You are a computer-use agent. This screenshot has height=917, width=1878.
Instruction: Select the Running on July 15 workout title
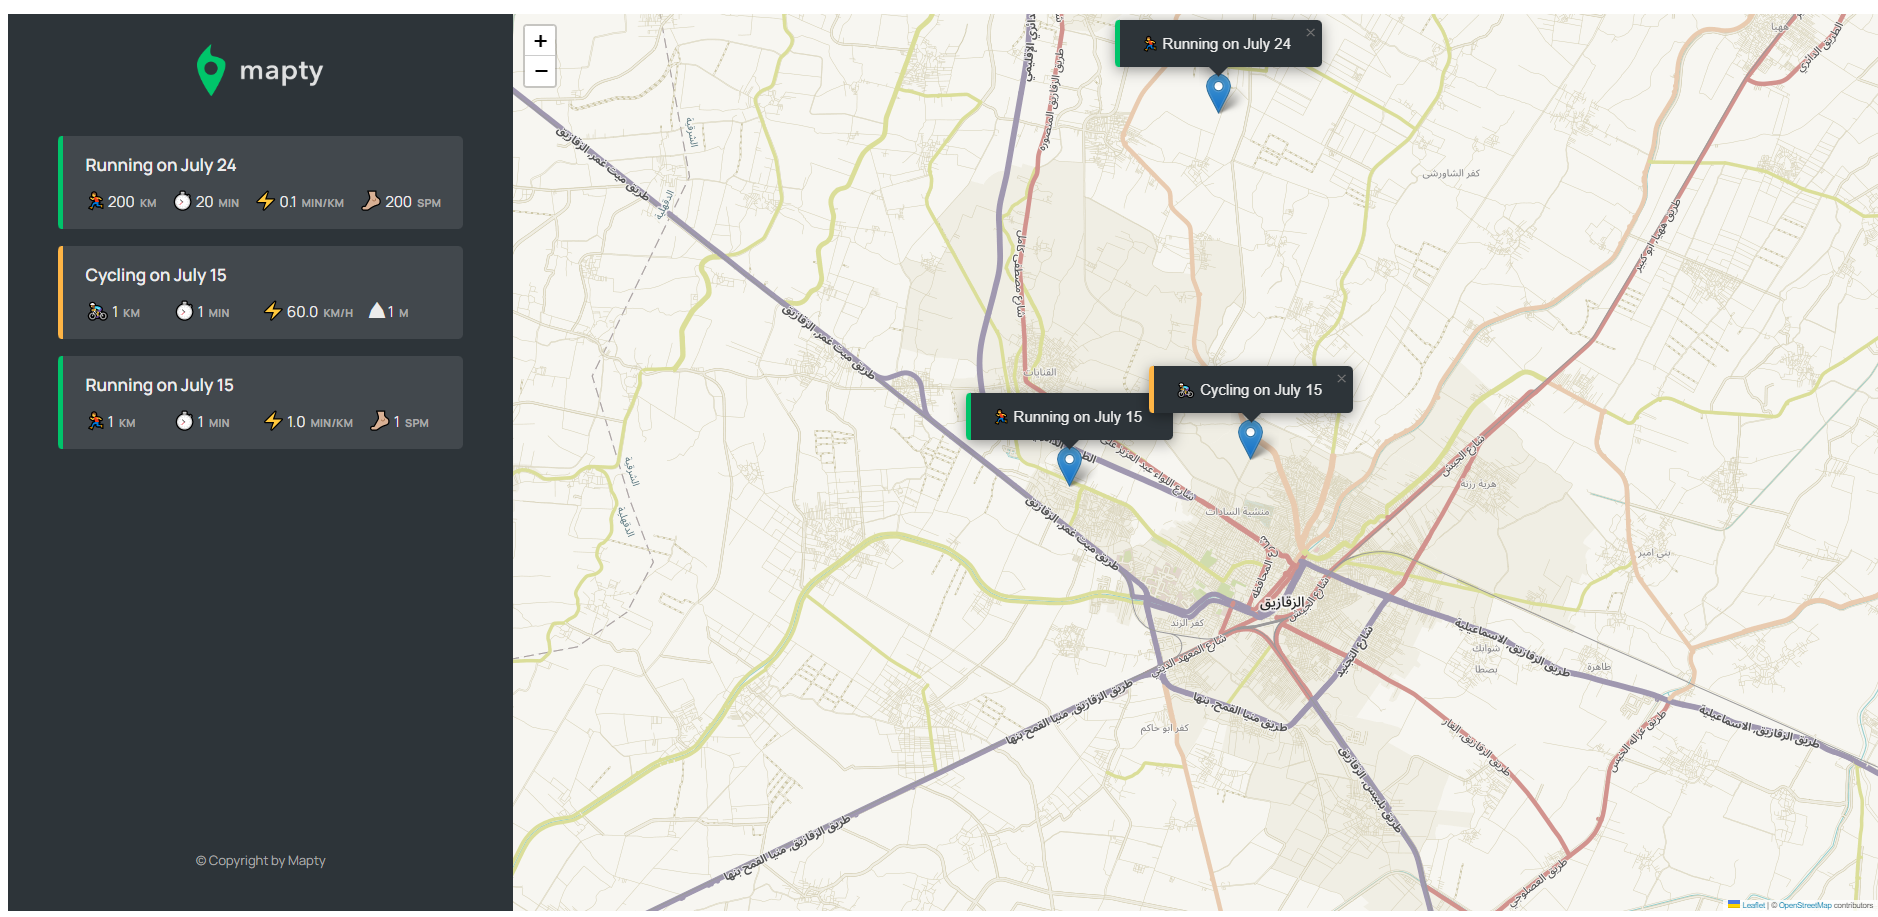click(159, 385)
